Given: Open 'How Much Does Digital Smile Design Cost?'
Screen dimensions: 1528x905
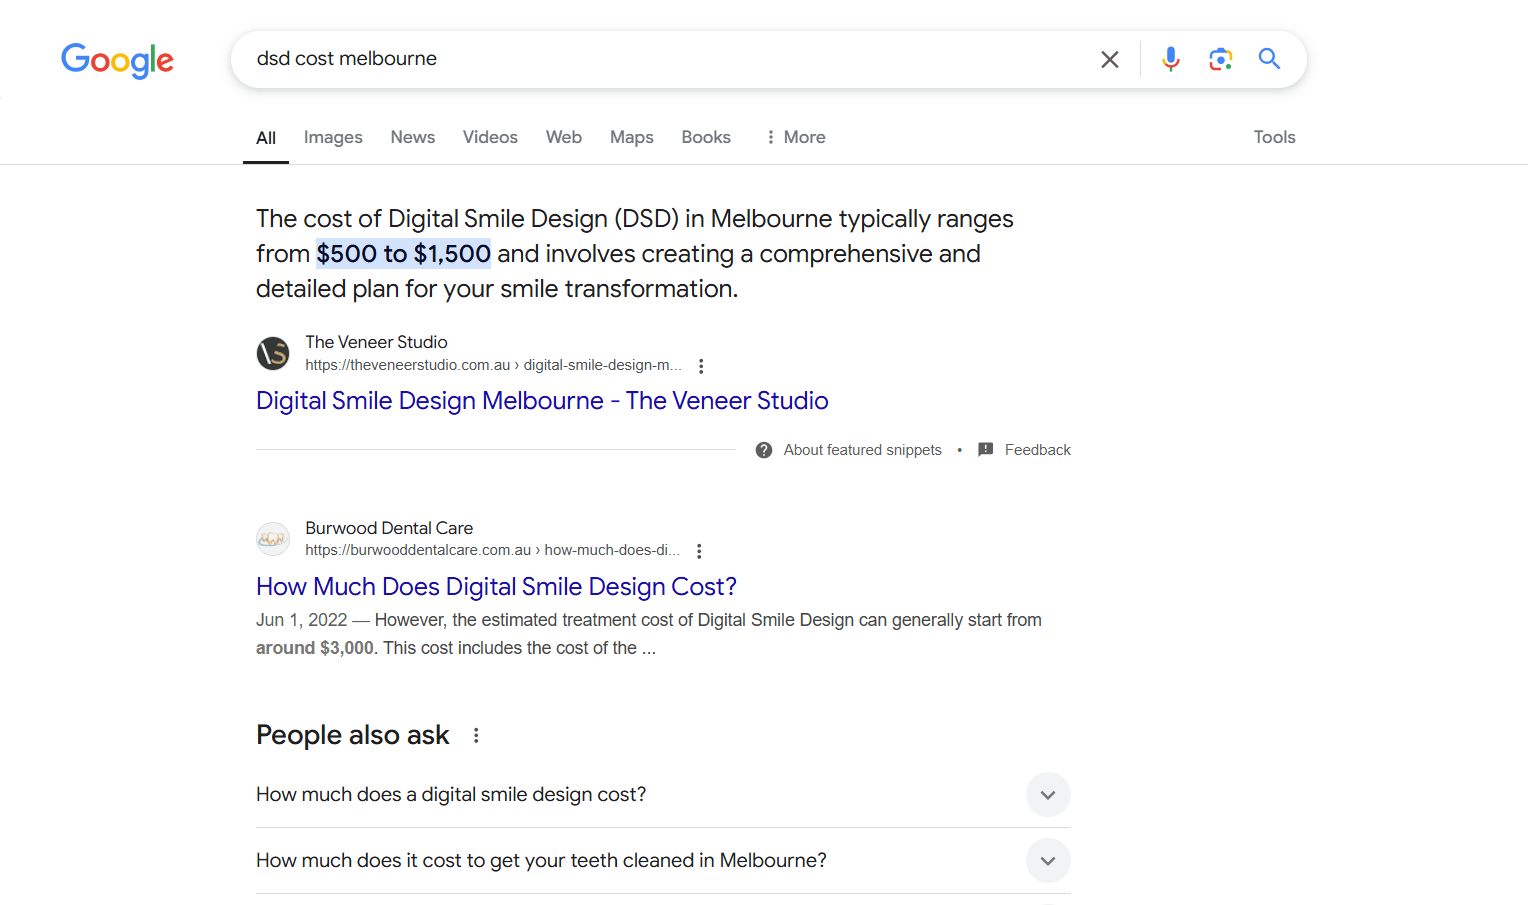Looking at the screenshot, I should click(x=496, y=587).
